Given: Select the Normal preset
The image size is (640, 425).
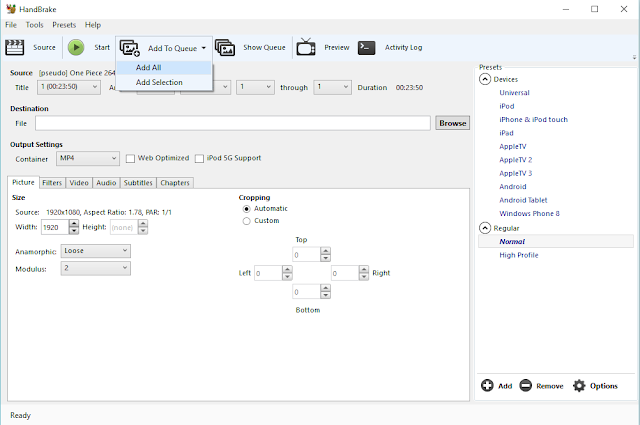Looking at the screenshot, I should pos(556,241).
